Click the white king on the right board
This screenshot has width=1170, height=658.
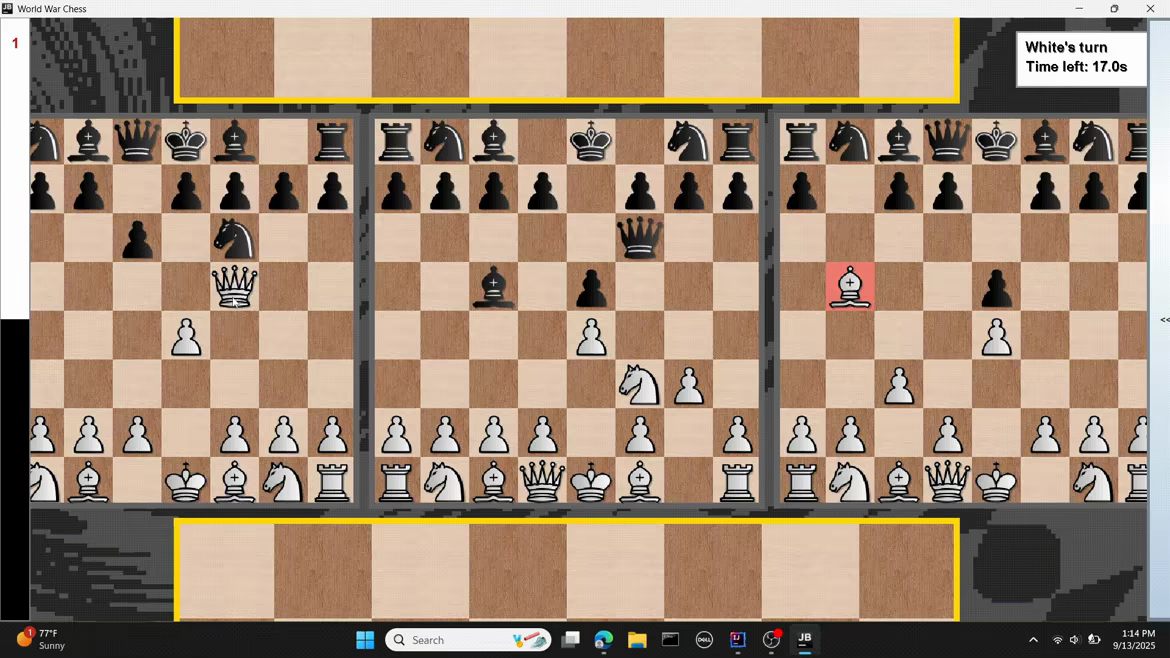(x=996, y=482)
